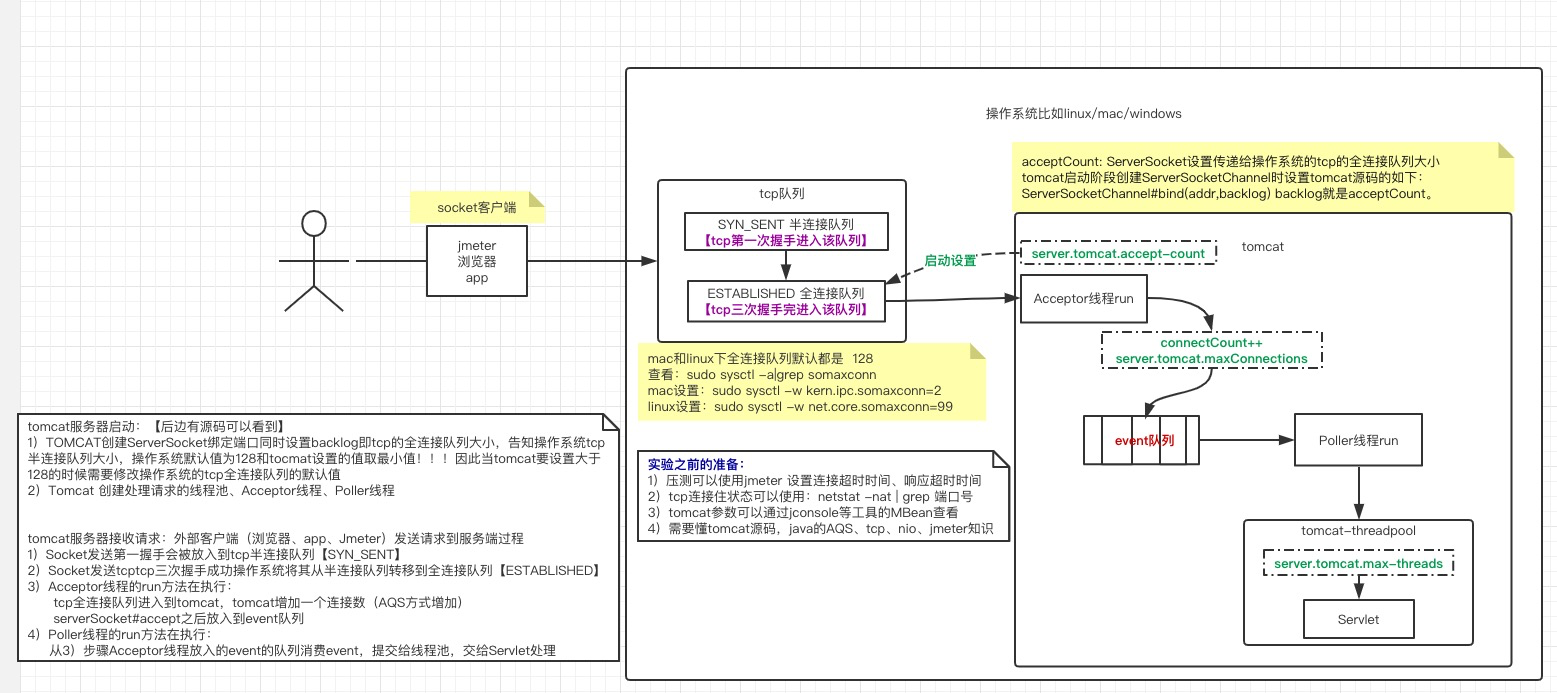
Task: Click the Servlet box inside tomcat-threadpool
Action: point(1358,618)
